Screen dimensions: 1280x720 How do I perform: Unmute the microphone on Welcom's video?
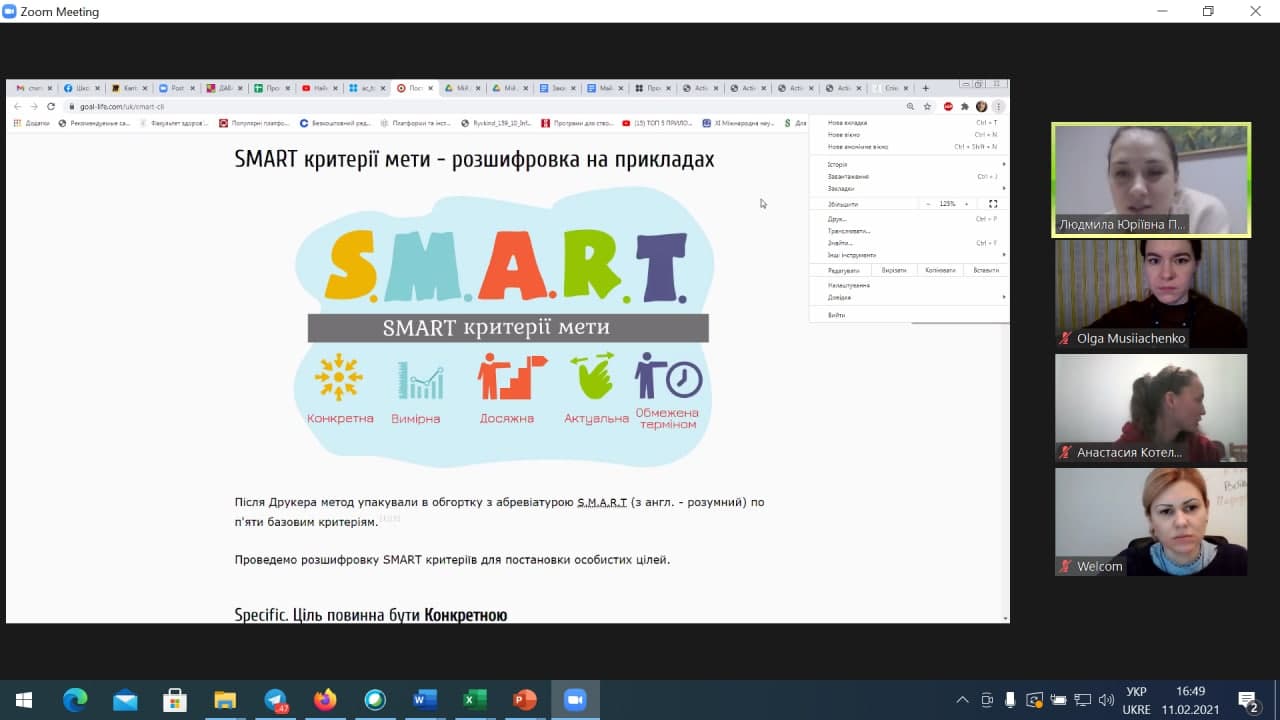coord(1062,566)
